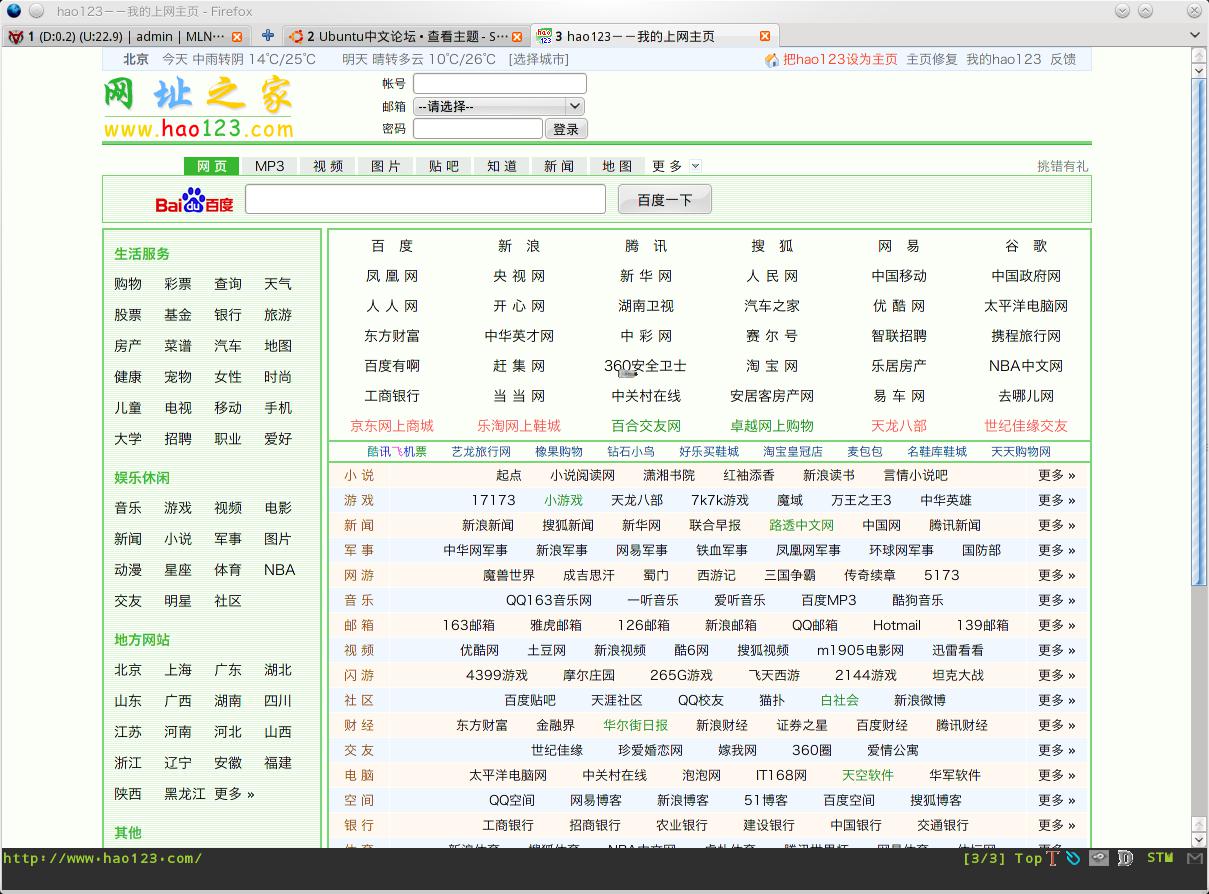1209x894 pixels.
Task: Click the 百度一下 search button
Action: point(665,199)
